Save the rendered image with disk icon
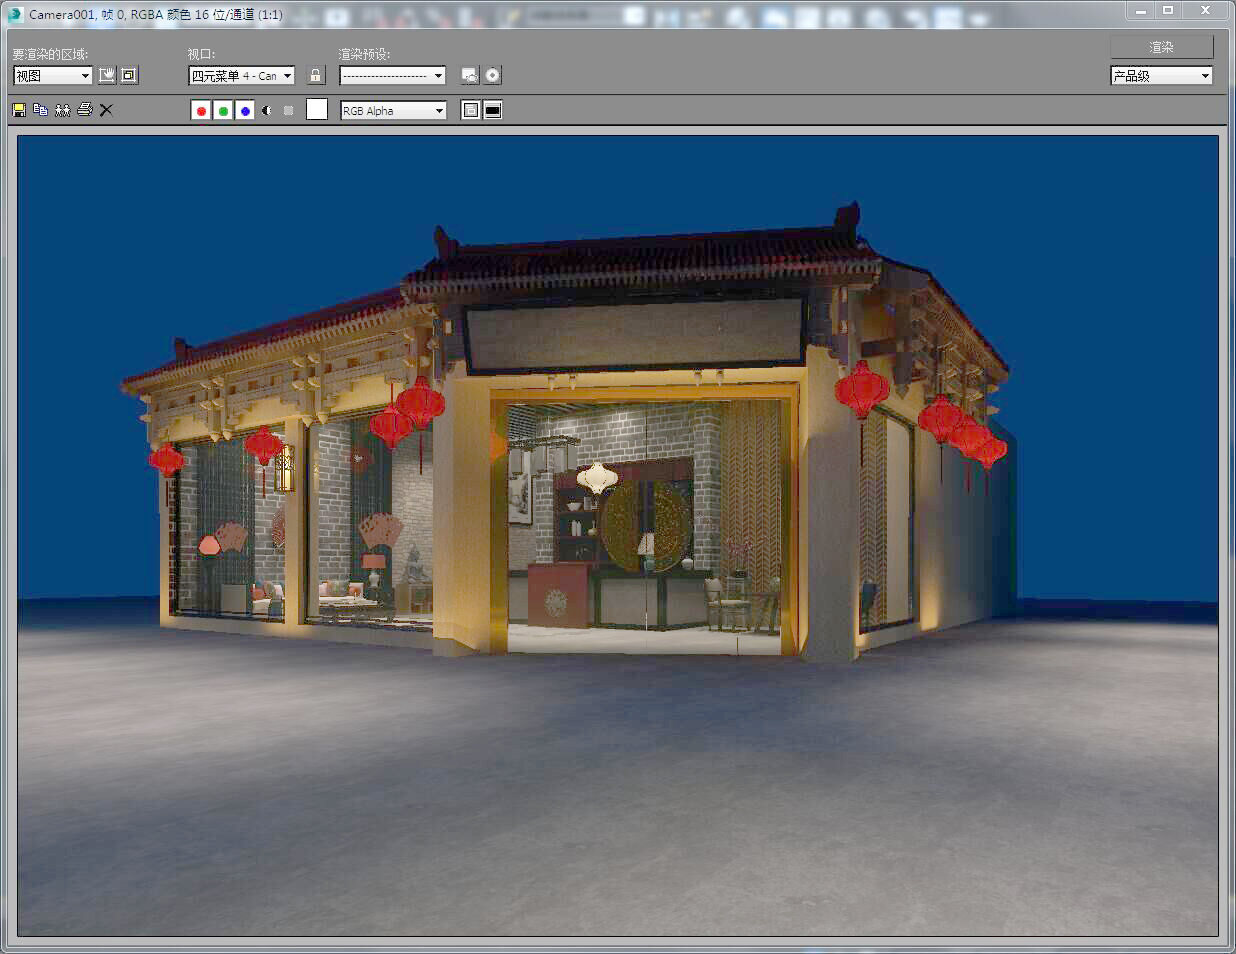The height and width of the screenshot is (954, 1236). (x=19, y=110)
